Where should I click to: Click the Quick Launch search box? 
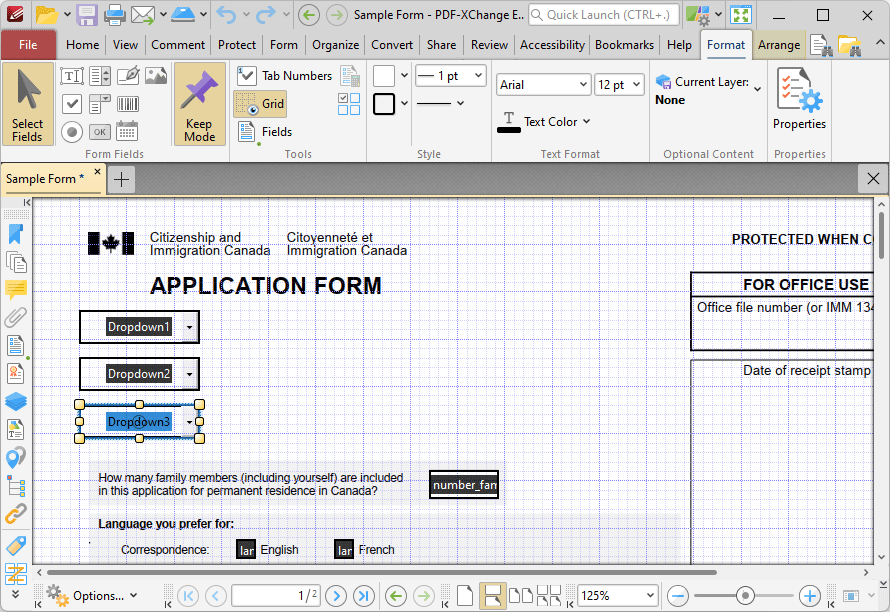(604, 15)
